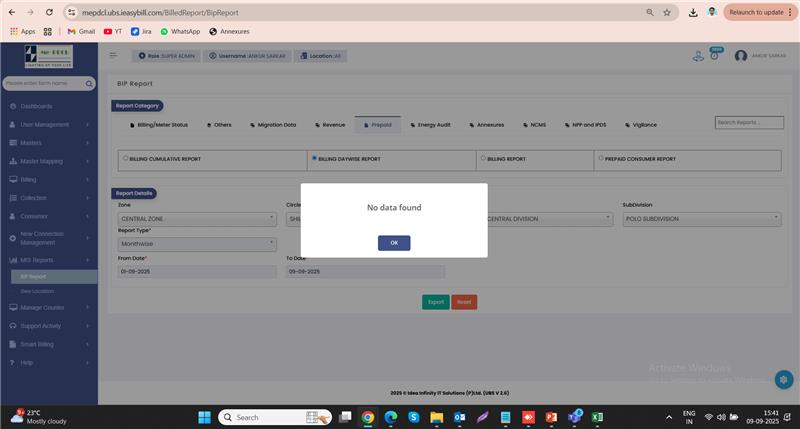The width and height of the screenshot is (800, 429).
Task: Select Billing Cumulative Report radio button
Action: (x=126, y=158)
